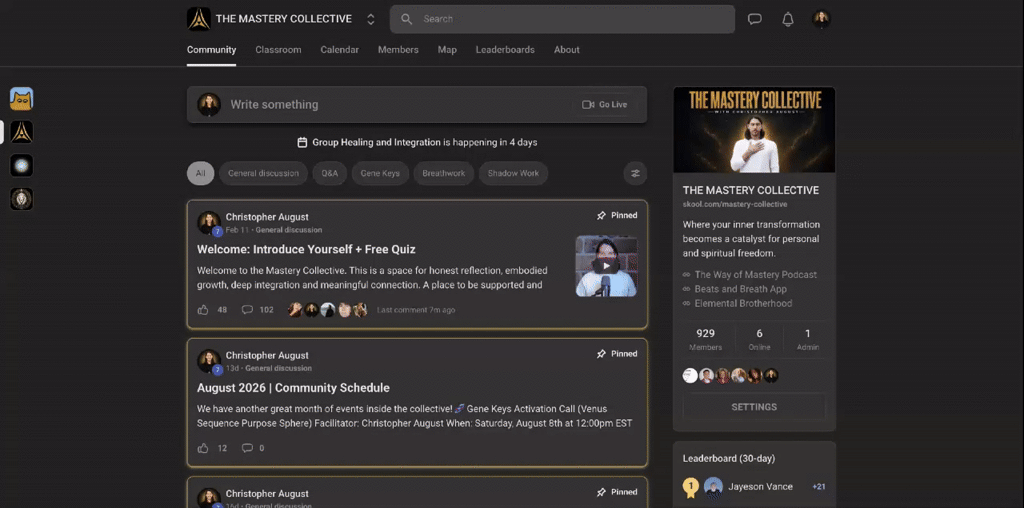Click the Pinned icon on the Welcome post
The height and width of the screenshot is (508, 1024).
(x=601, y=215)
